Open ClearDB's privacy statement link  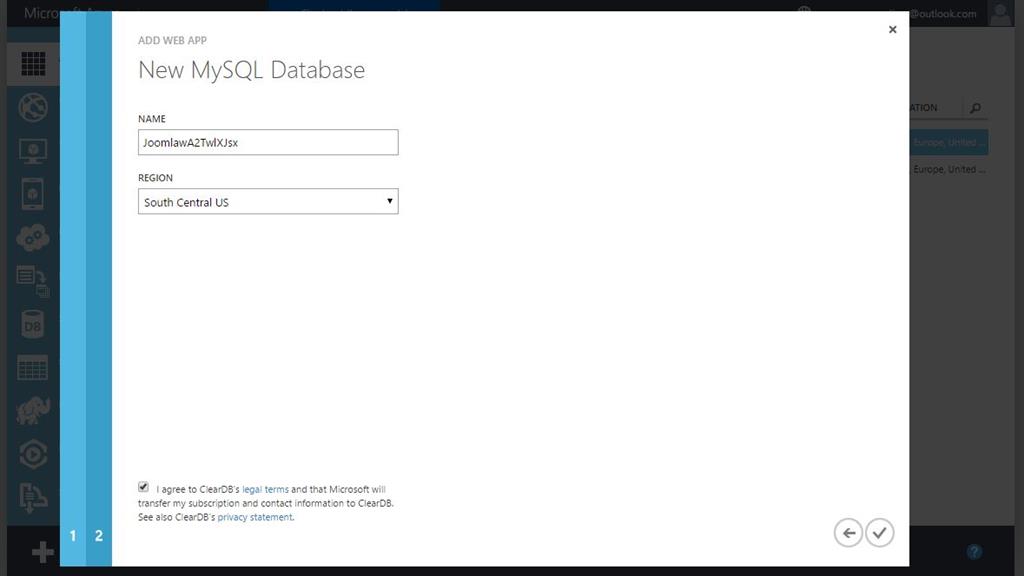pos(255,517)
